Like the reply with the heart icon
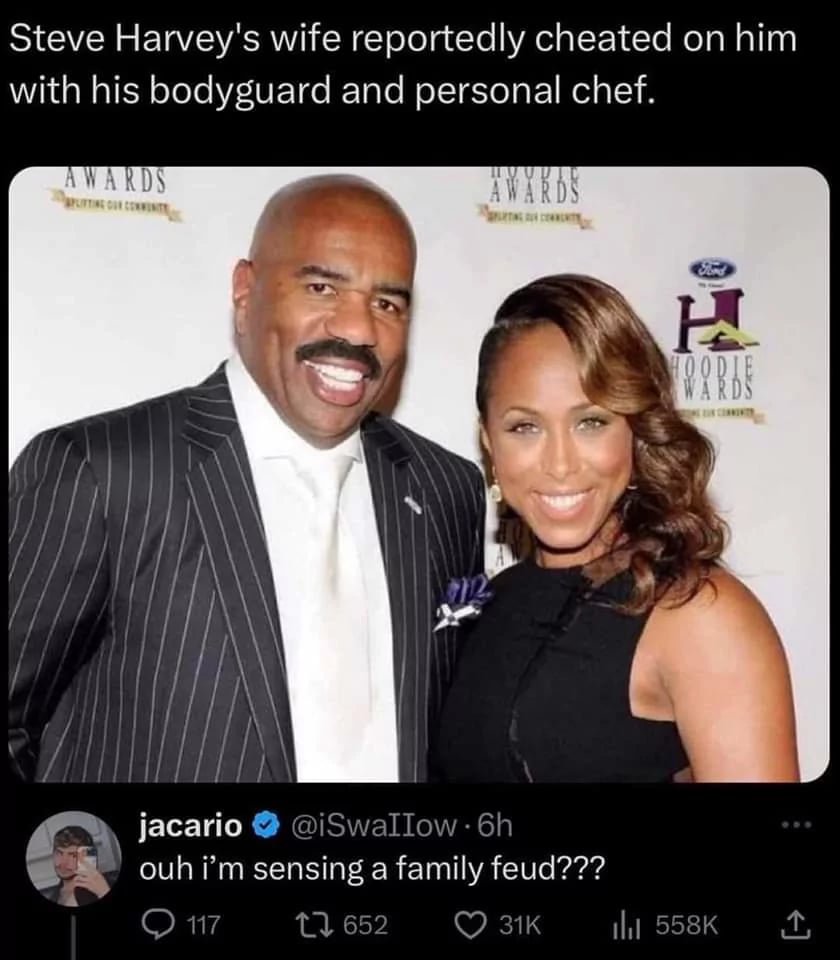Viewport: 840px width, 960px height. click(472, 925)
